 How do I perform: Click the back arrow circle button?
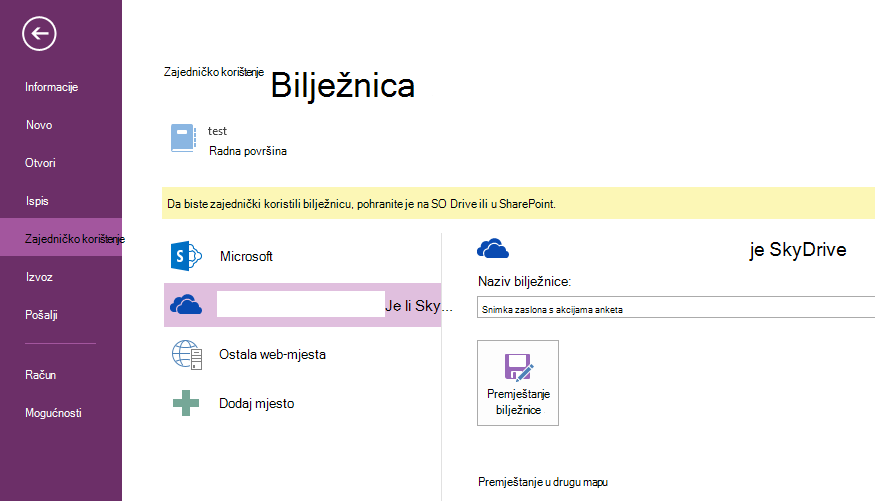[x=39, y=33]
